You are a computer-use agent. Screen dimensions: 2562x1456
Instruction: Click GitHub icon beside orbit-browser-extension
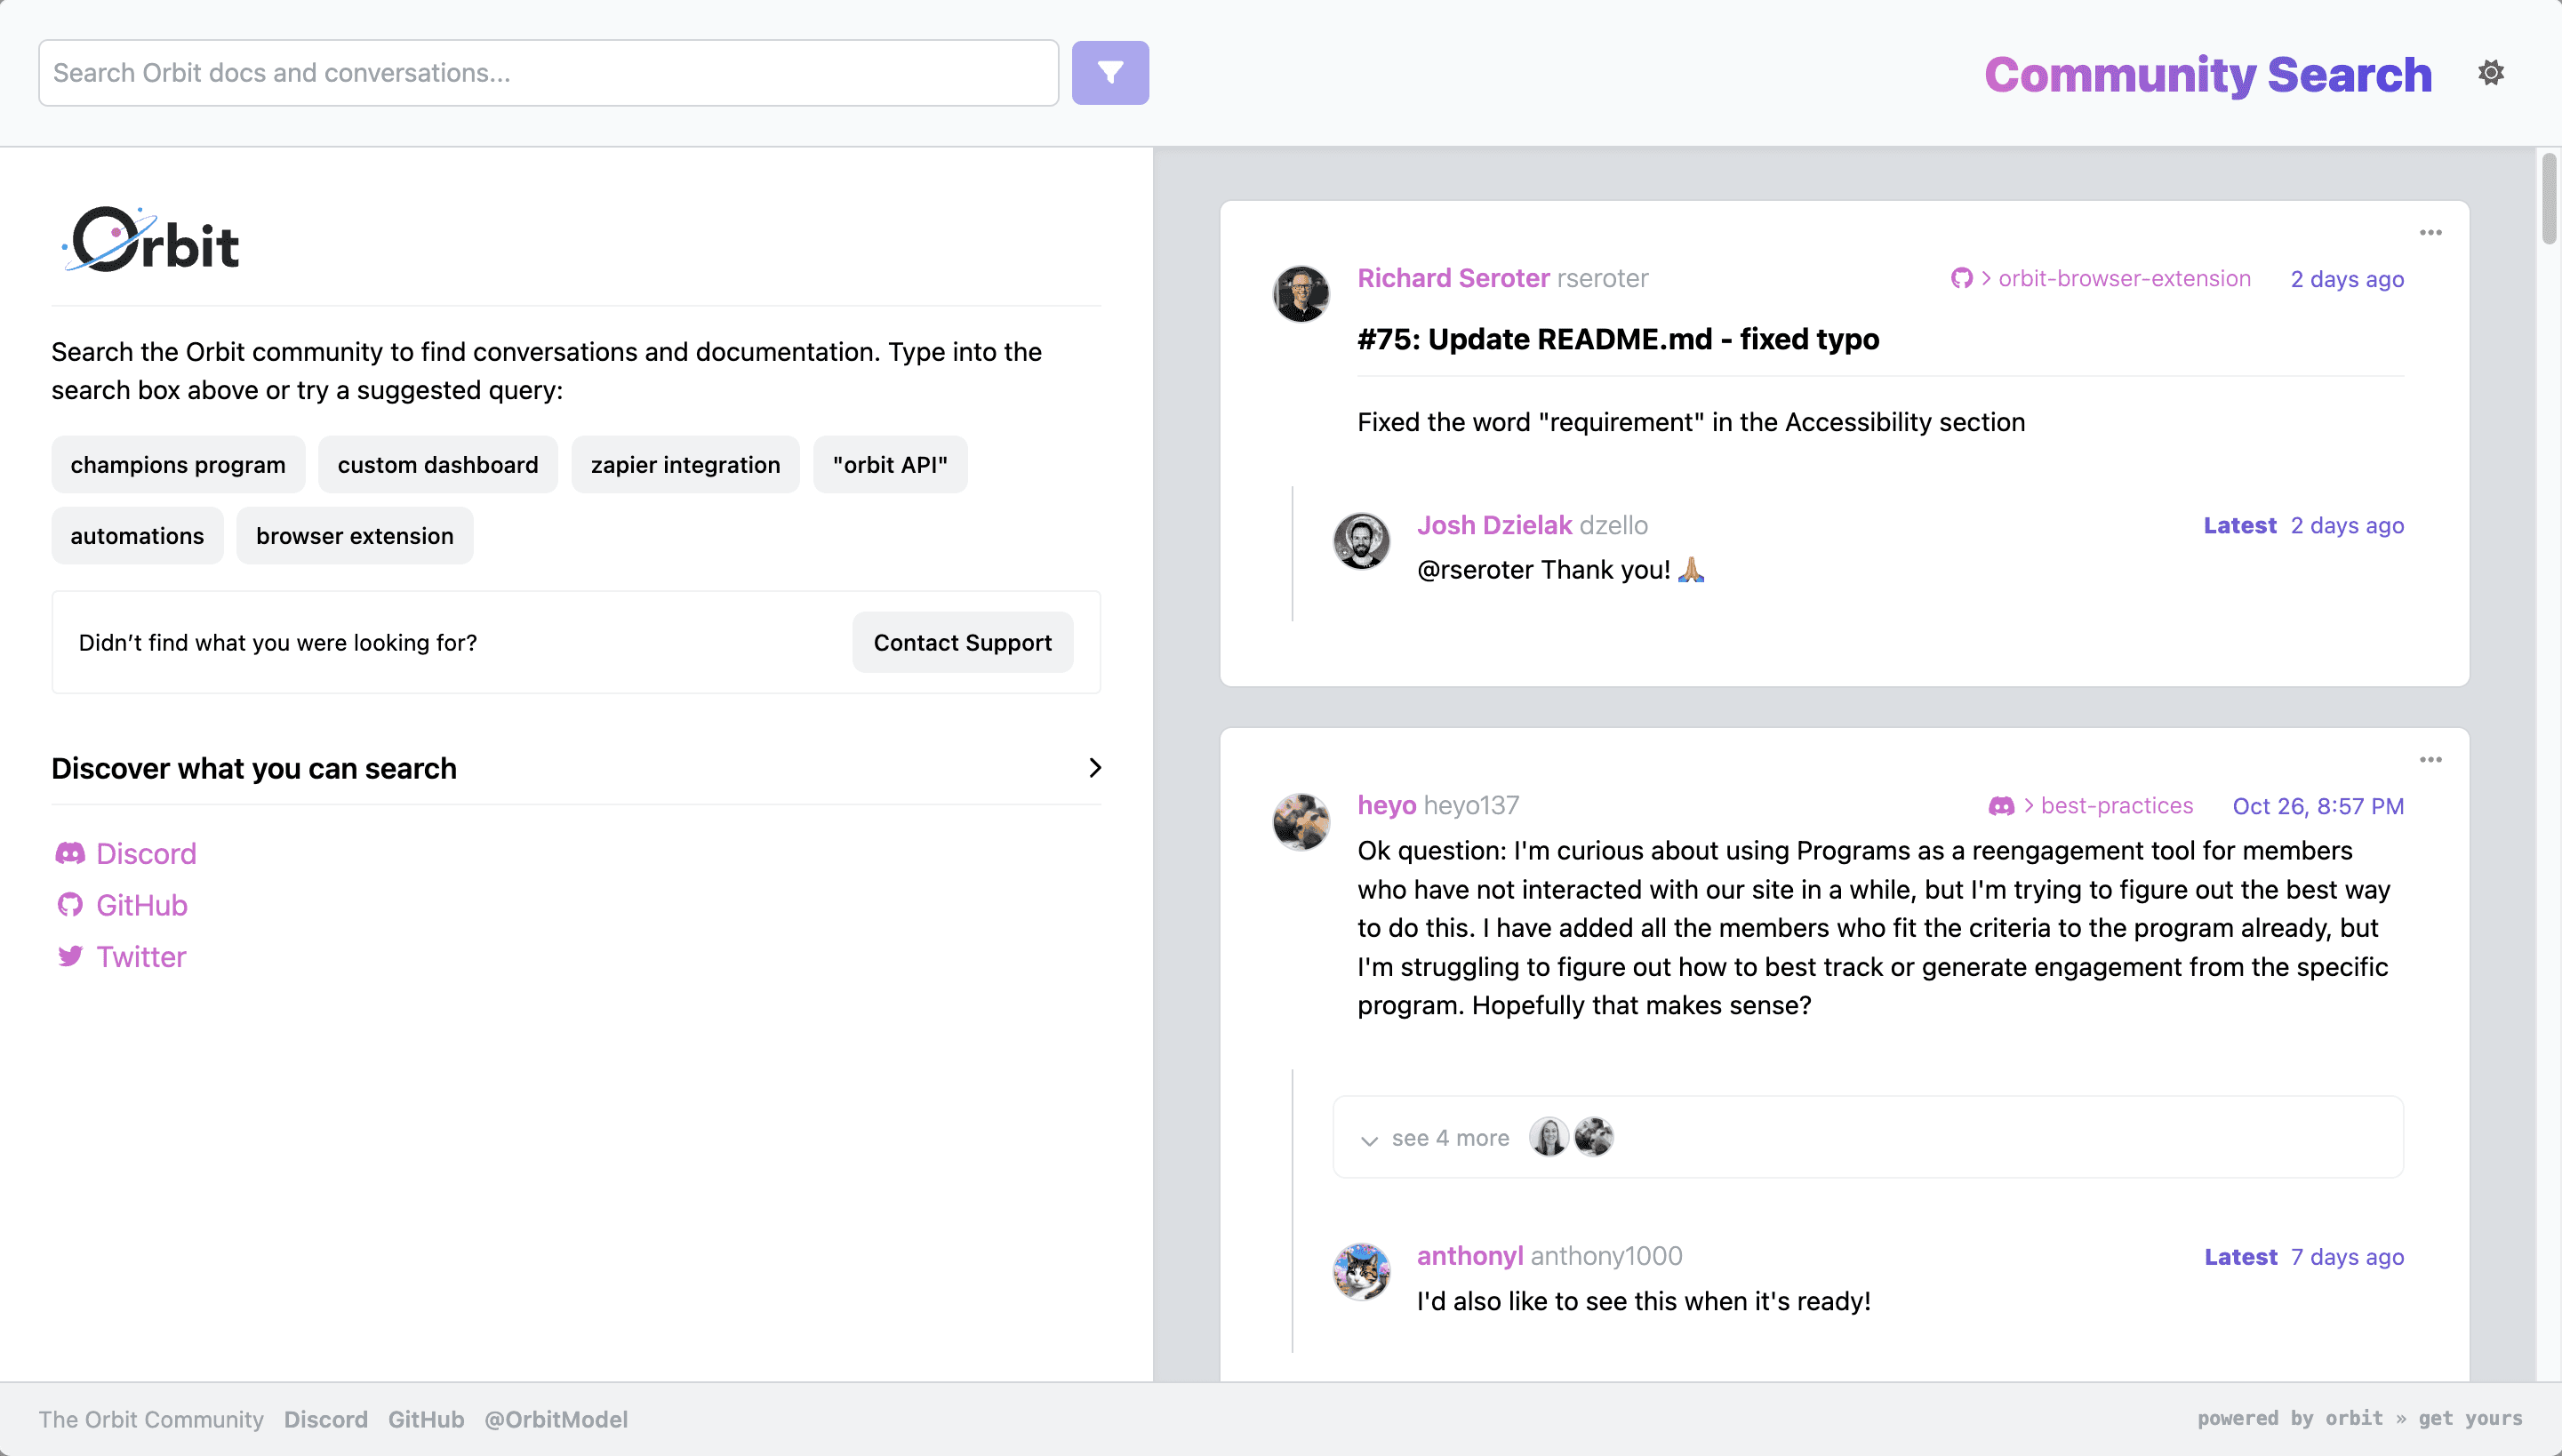click(1961, 279)
